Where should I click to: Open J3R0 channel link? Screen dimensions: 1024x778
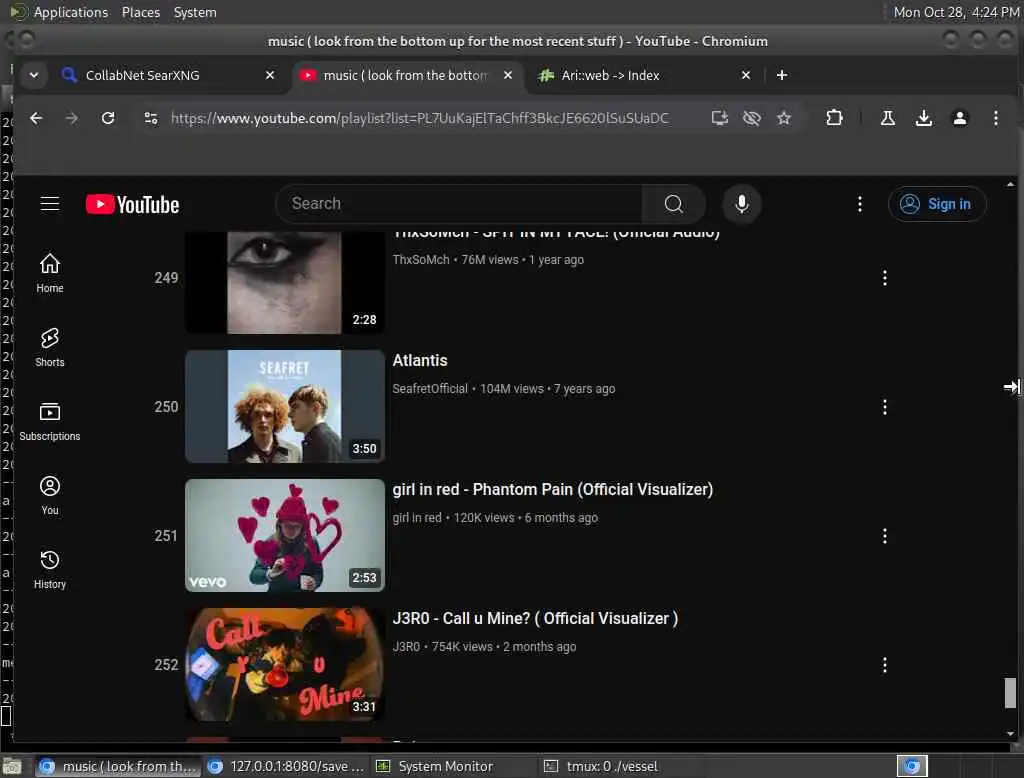[x=406, y=647]
